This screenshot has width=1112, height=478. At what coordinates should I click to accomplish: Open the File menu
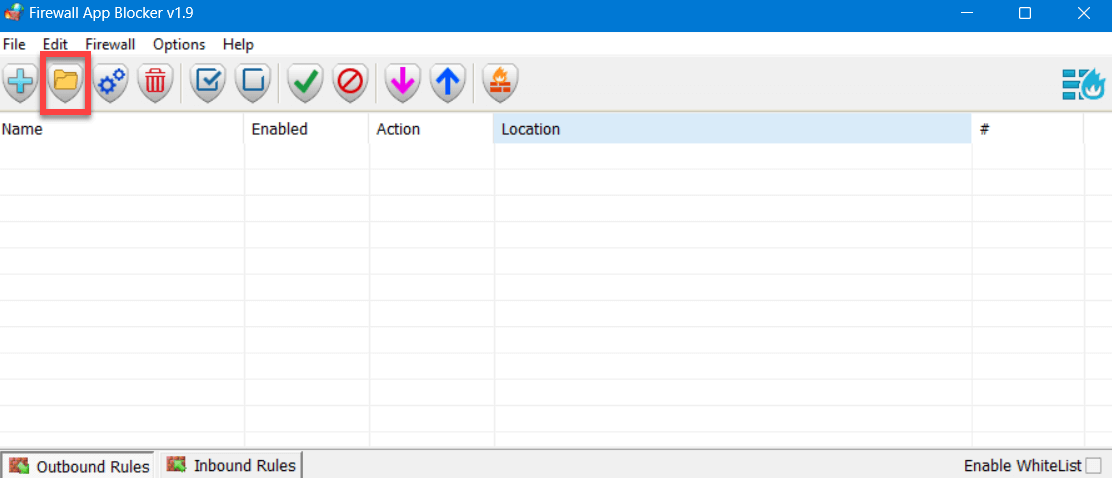pyautogui.click(x=14, y=44)
